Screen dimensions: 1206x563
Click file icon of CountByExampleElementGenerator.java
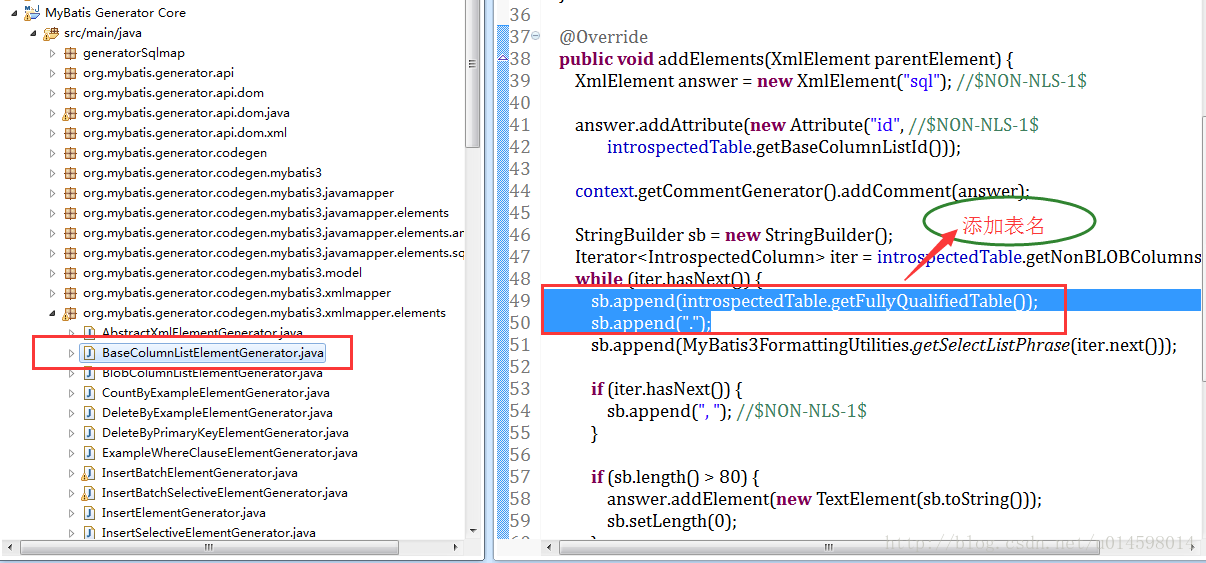tap(89, 393)
